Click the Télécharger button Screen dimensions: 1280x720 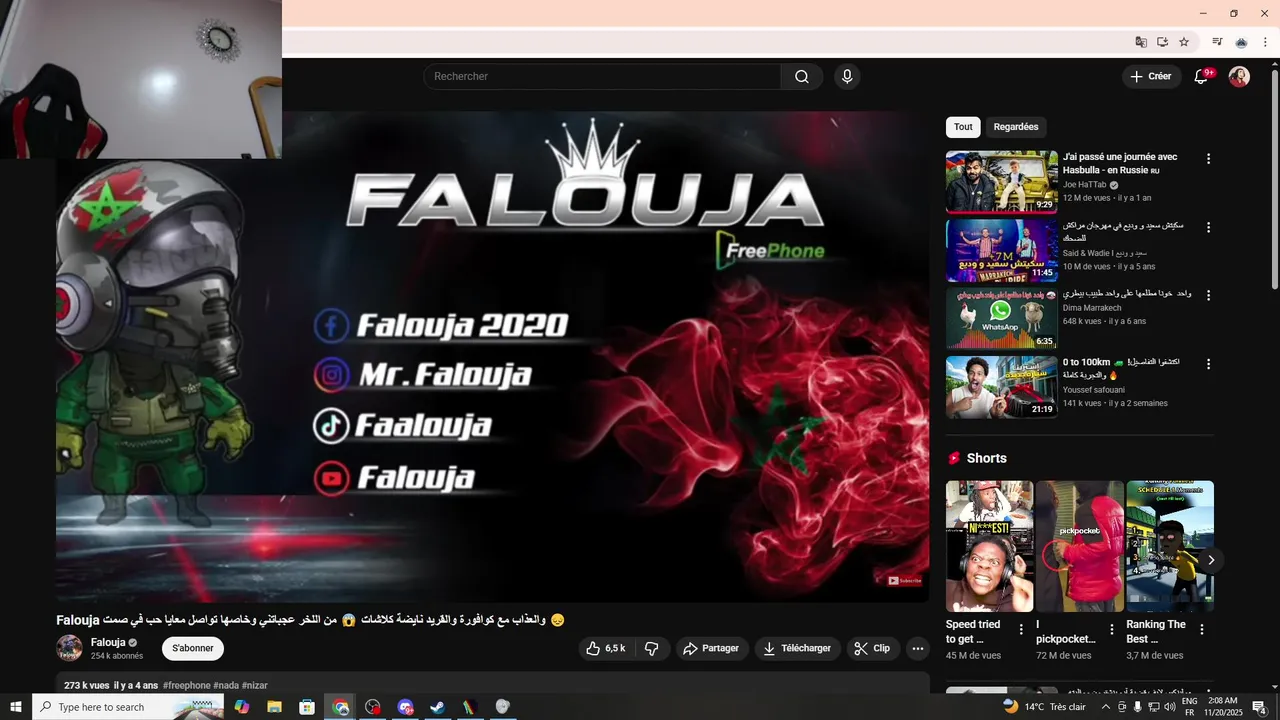pyautogui.click(x=798, y=648)
